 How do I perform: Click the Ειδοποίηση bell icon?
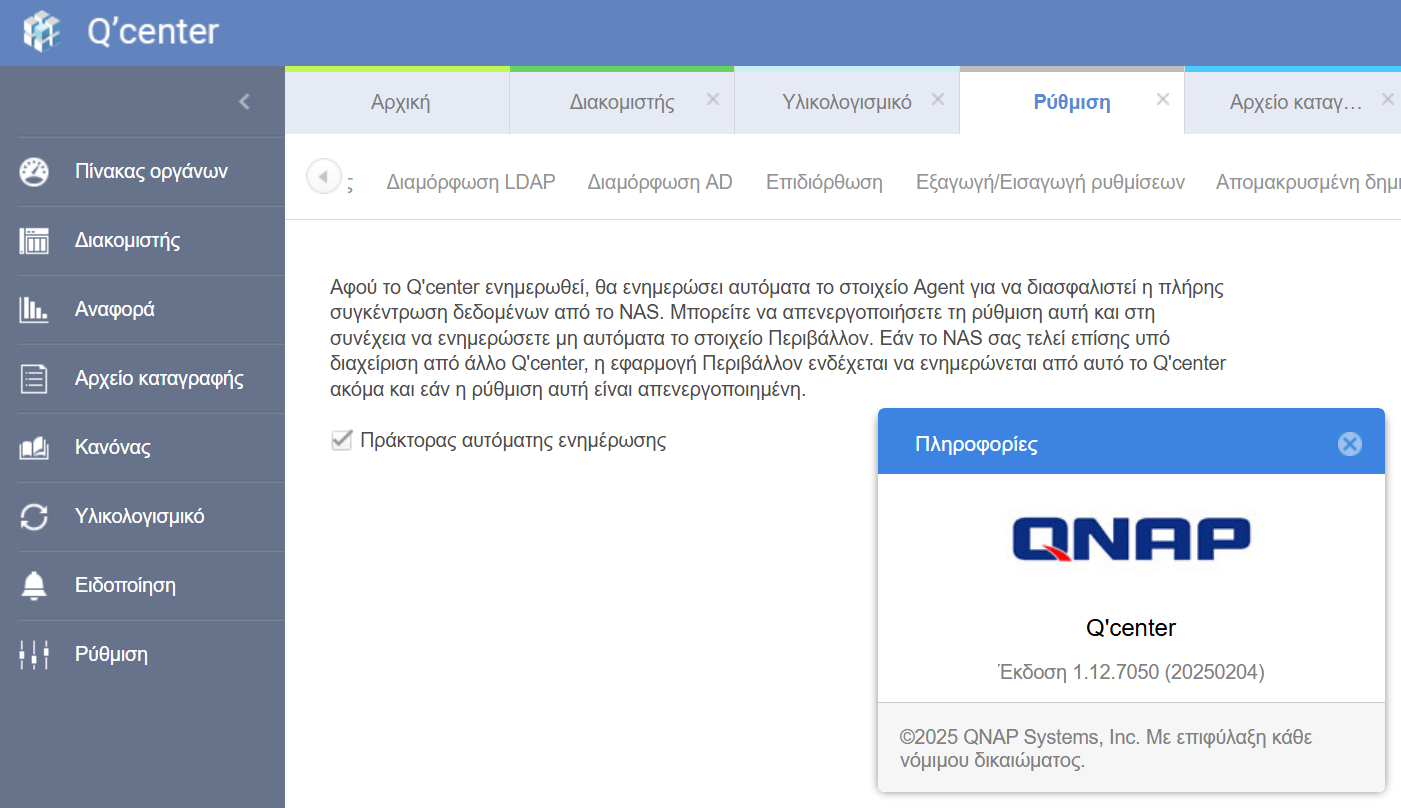pyautogui.click(x=34, y=586)
